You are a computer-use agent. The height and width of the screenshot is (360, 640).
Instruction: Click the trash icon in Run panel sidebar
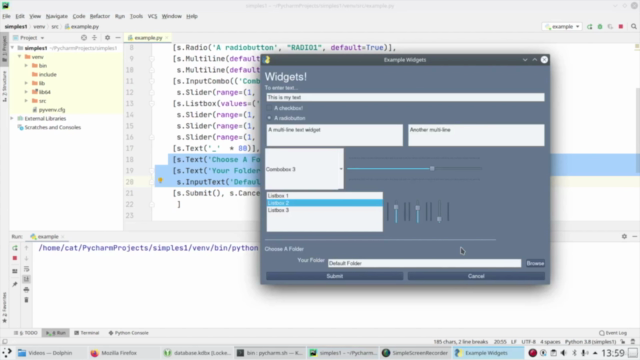pyautogui.click(x=27, y=300)
